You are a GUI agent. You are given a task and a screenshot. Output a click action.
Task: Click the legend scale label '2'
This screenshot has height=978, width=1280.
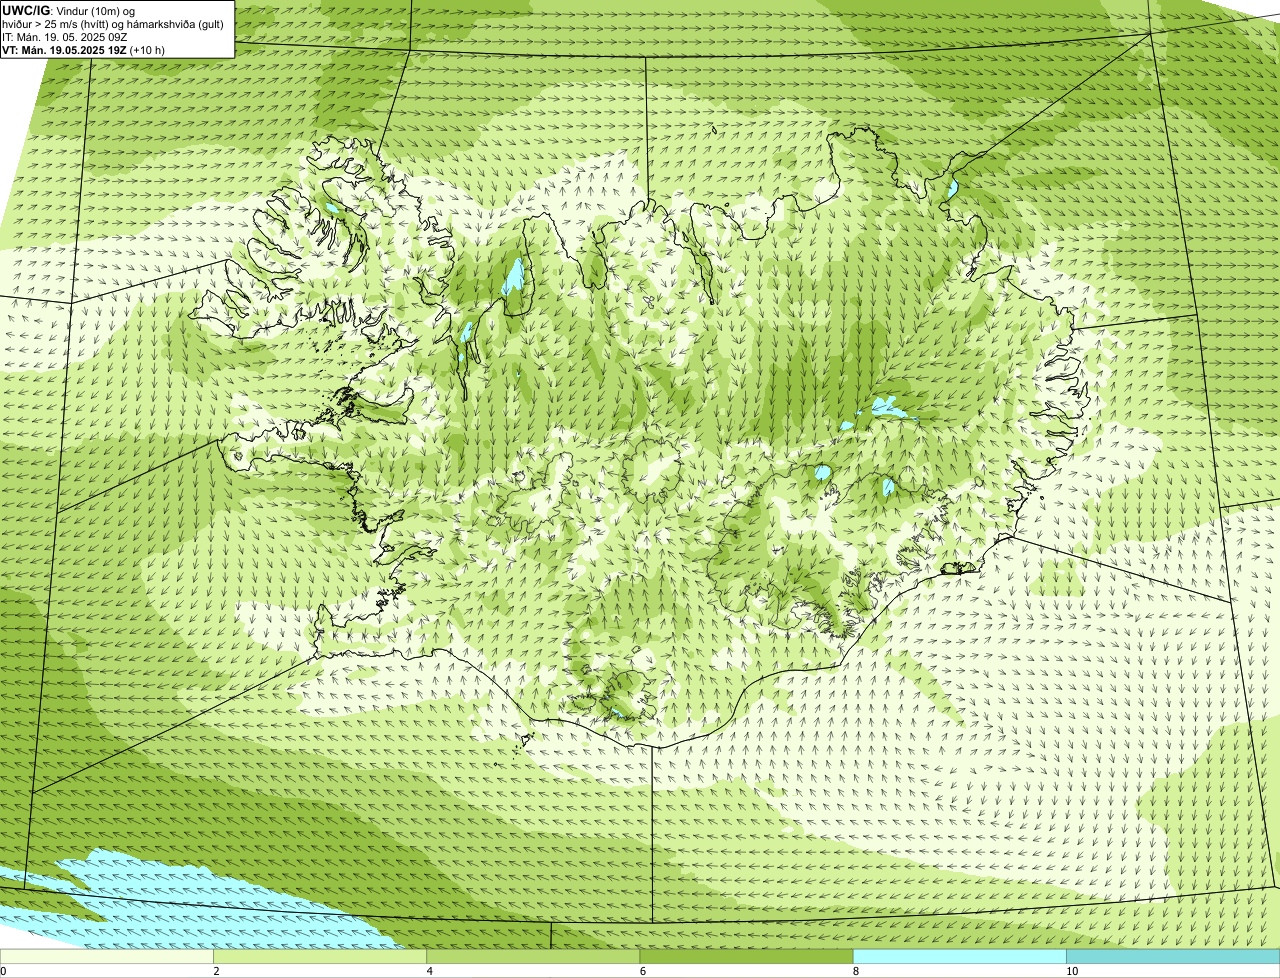[x=216, y=971]
